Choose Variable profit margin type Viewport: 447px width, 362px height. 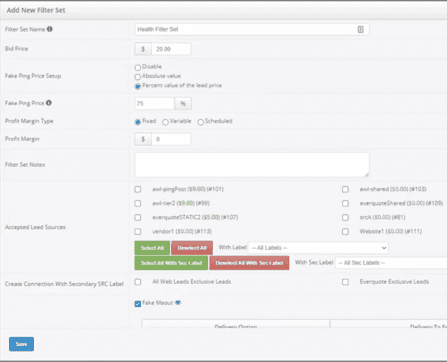[x=165, y=122]
